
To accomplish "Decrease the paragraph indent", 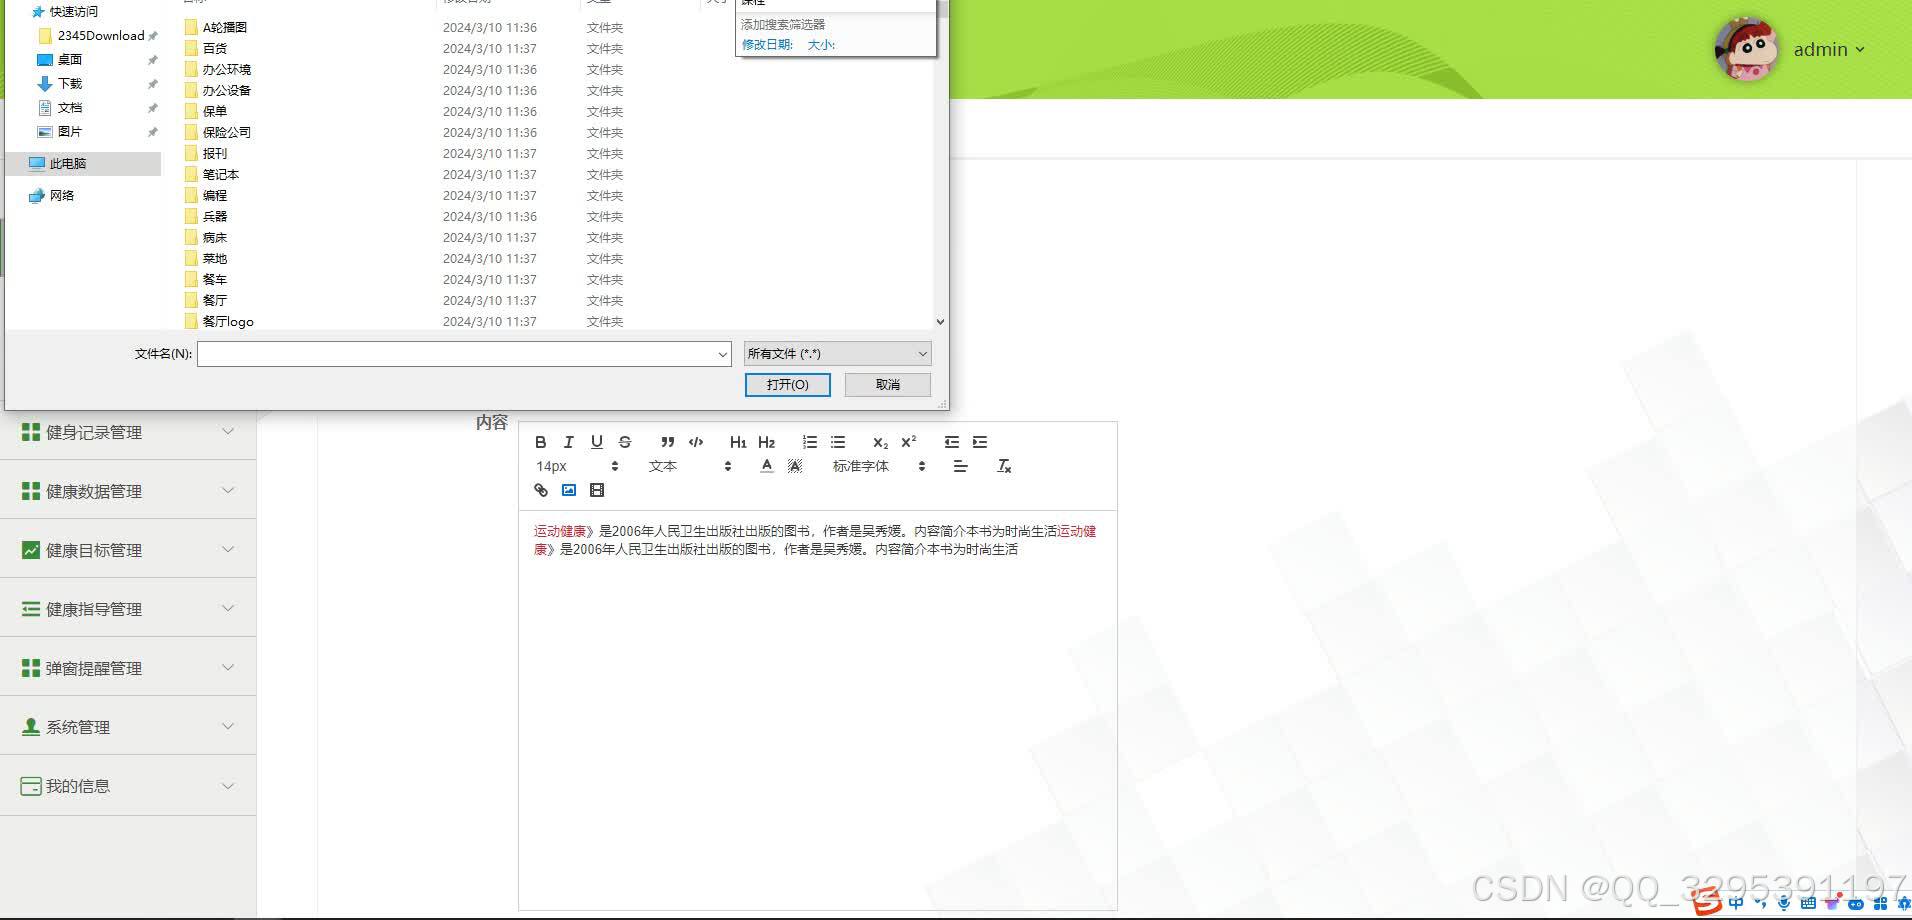I will click(951, 442).
